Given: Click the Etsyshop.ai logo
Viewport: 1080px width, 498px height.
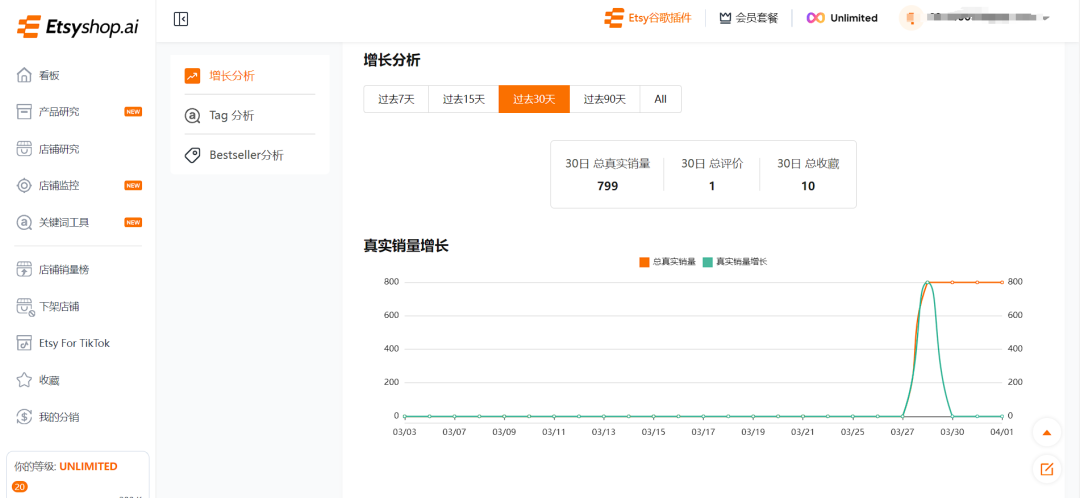Looking at the screenshot, I should pos(76,26).
